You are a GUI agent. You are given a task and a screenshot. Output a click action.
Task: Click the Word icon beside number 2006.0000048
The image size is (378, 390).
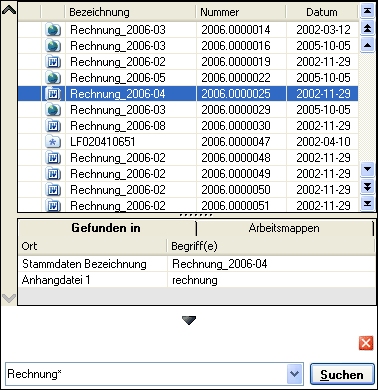pyautogui.click(x=53, y=158)
